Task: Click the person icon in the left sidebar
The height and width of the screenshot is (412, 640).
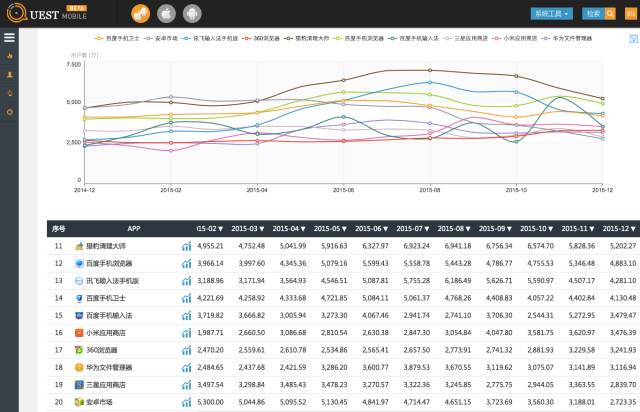Action: click(x=10, y=75)
